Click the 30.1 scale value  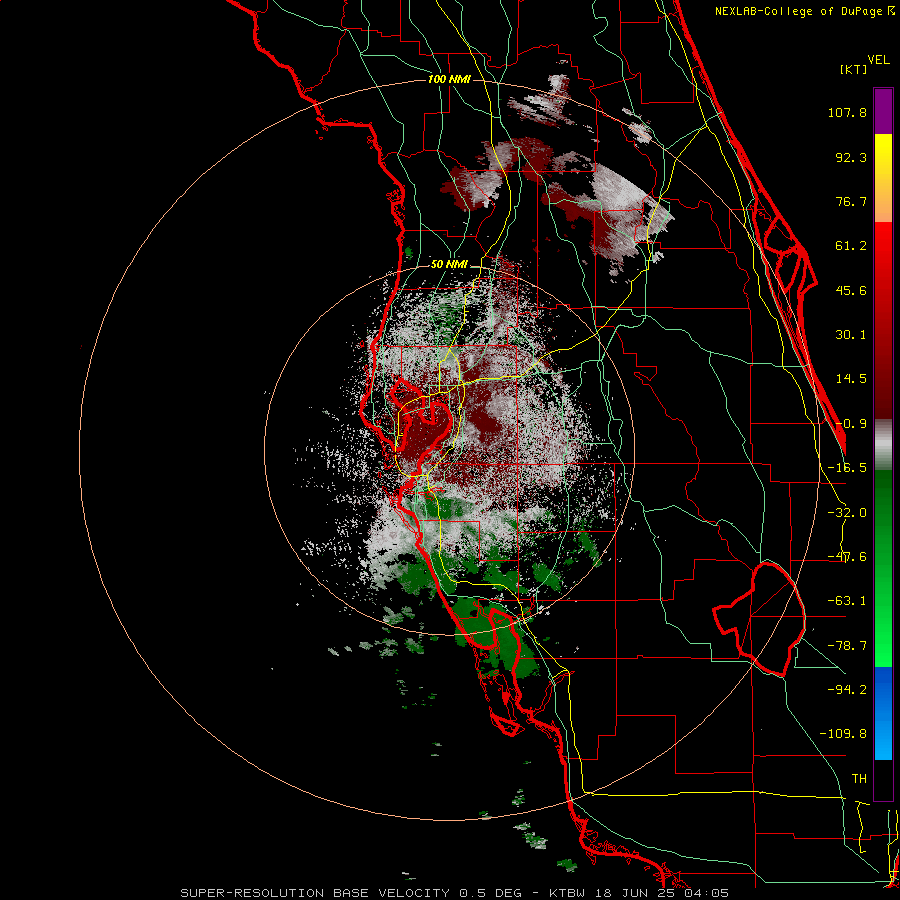(x=851, y=335)
